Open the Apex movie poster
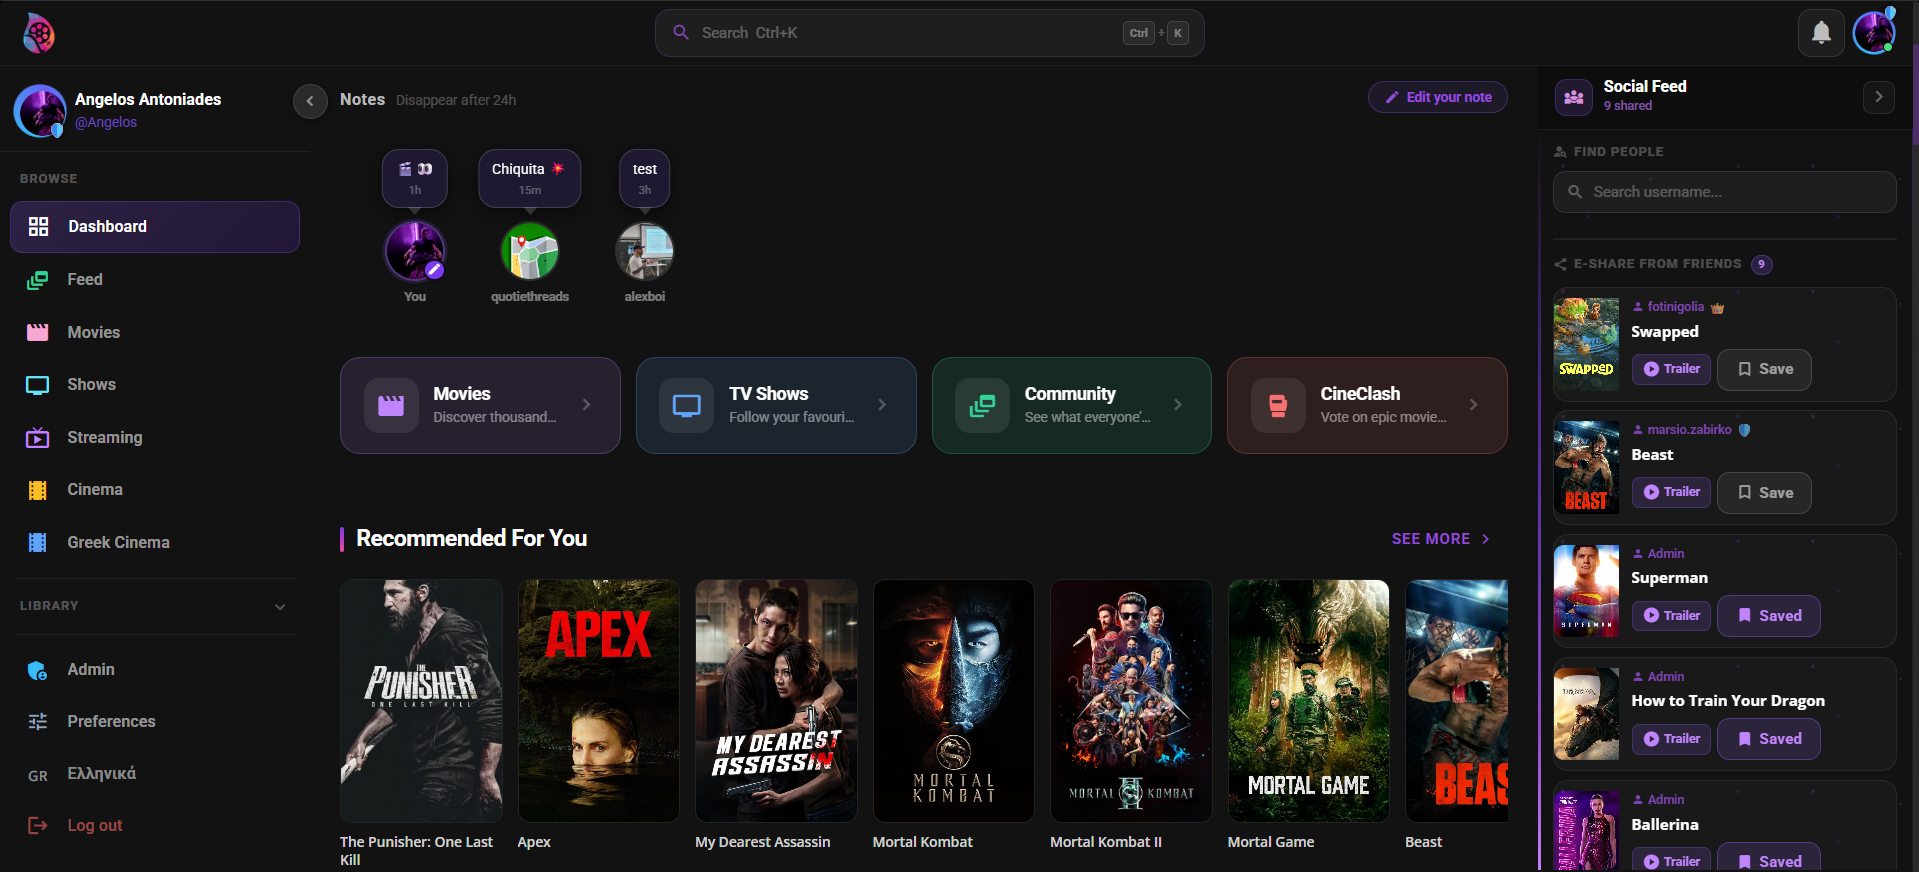Image resolution: width=1919 pixels, height=872 pixels. tap(599, 701)
